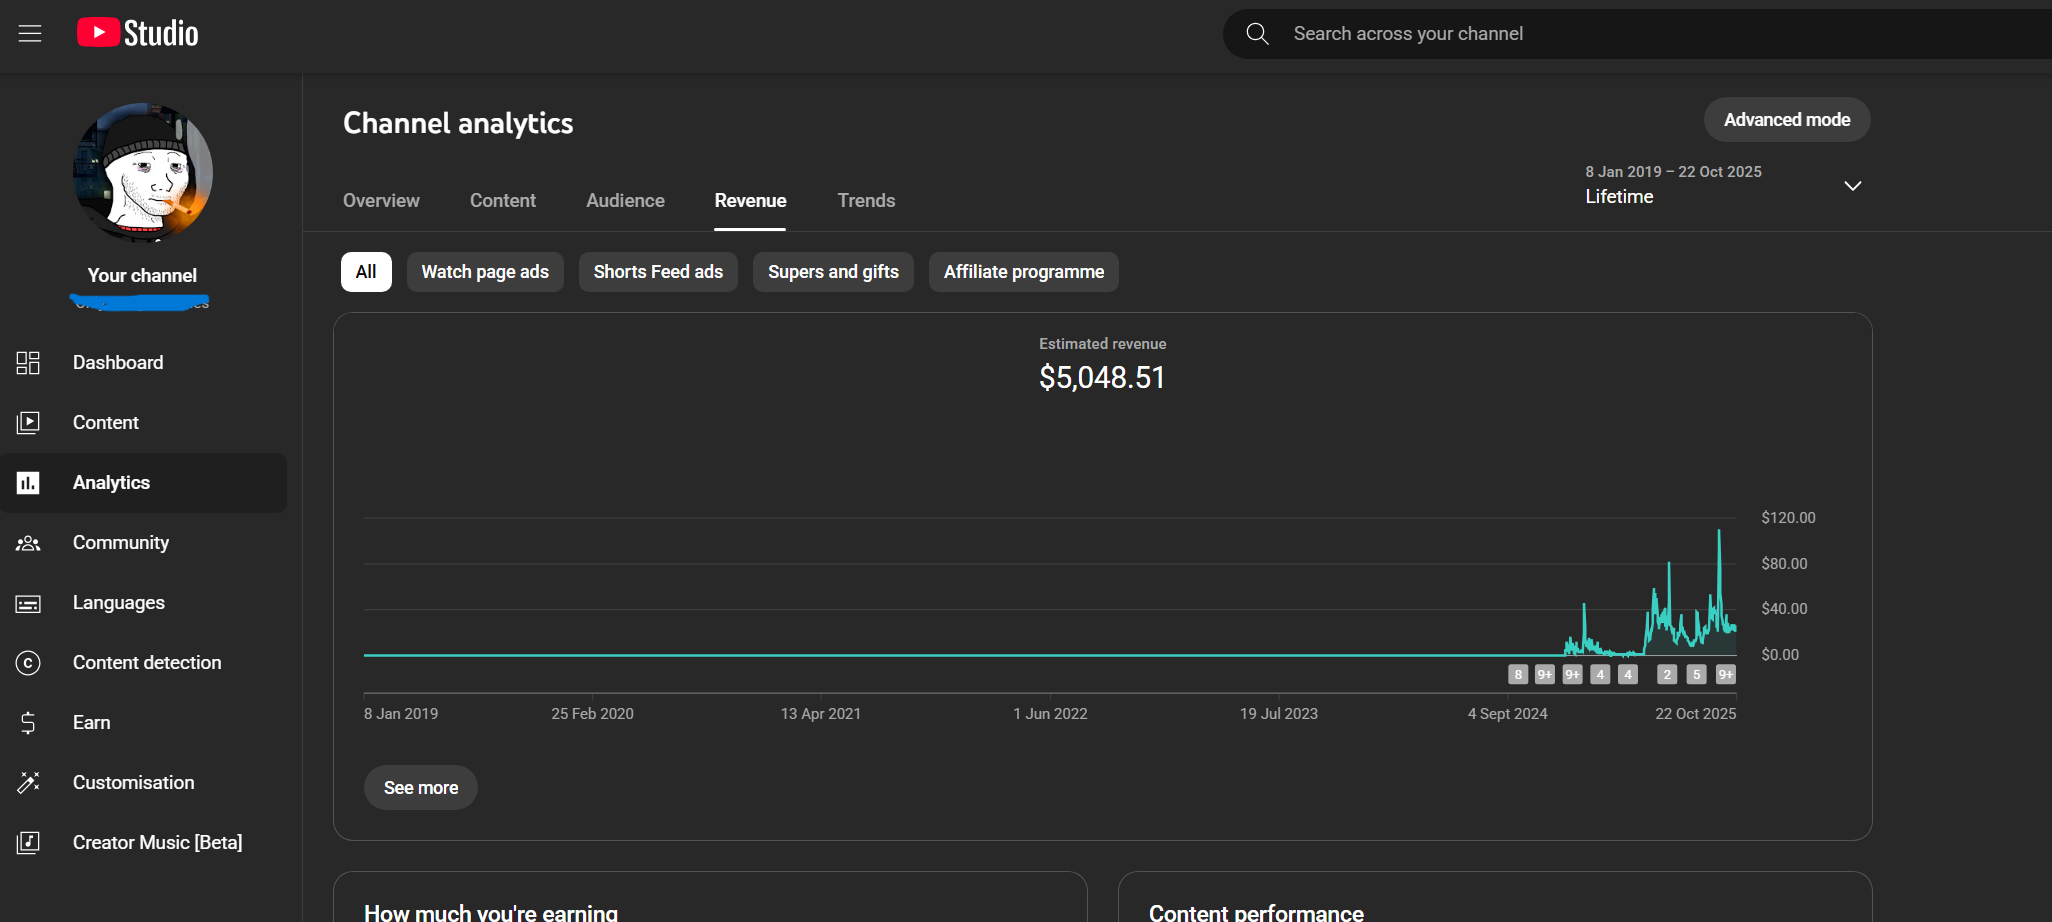Click the Community people icon

[x=28, y=543]
